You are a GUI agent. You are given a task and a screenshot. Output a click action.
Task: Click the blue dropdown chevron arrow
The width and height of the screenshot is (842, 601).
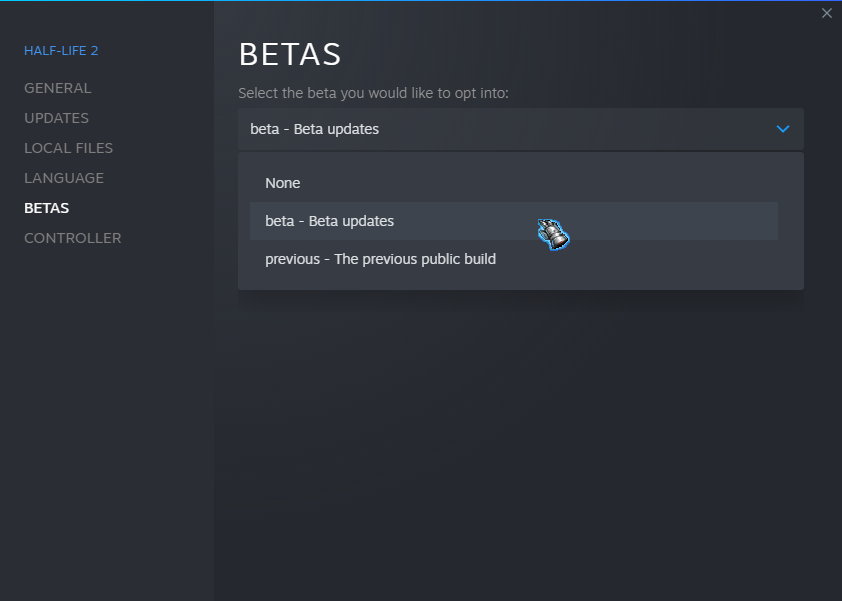(783, 129)
